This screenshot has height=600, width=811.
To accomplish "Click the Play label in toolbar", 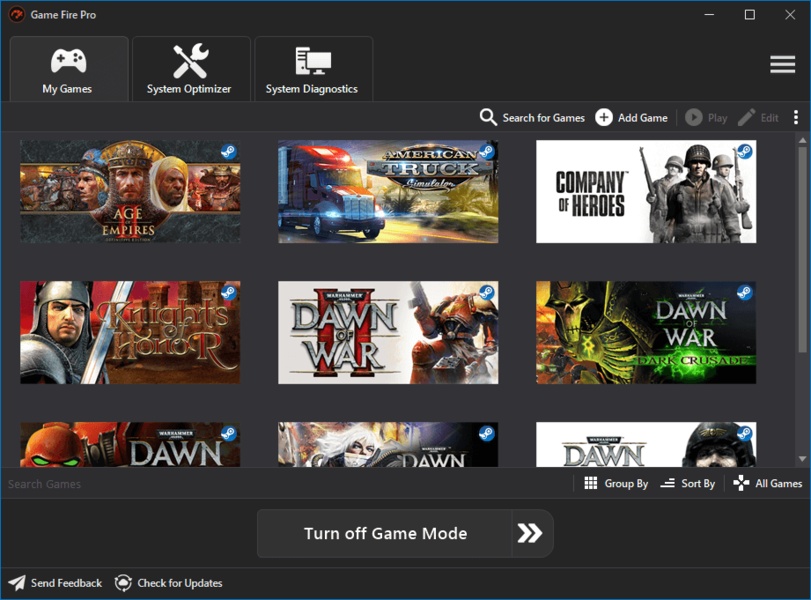I will pyautogui.click(x=717, y=118).
